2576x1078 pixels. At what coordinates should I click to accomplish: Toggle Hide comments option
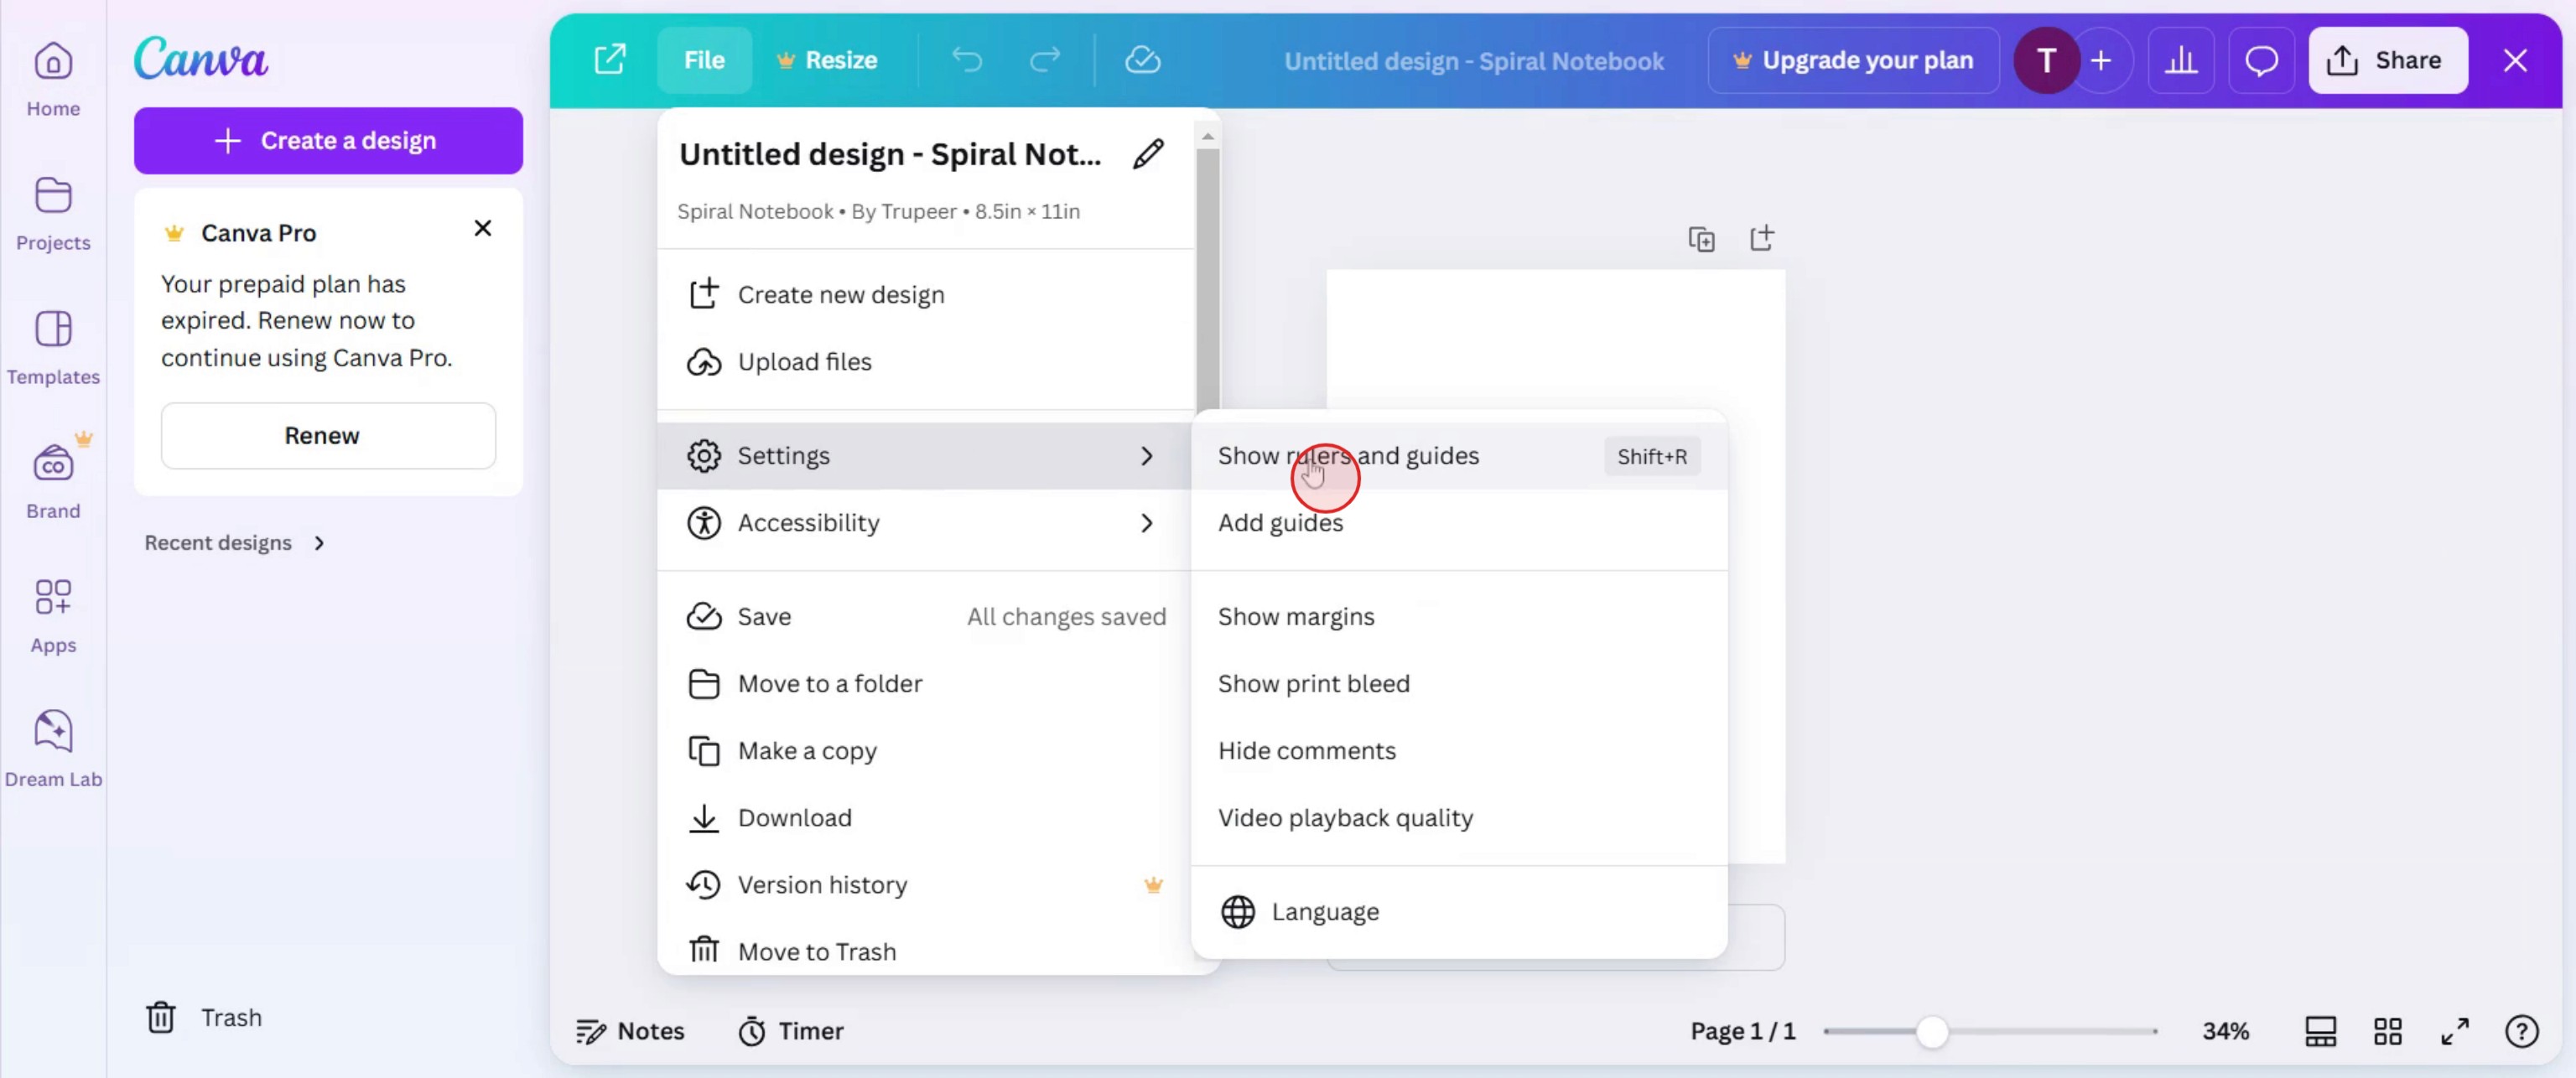(x=1458, y=751)
